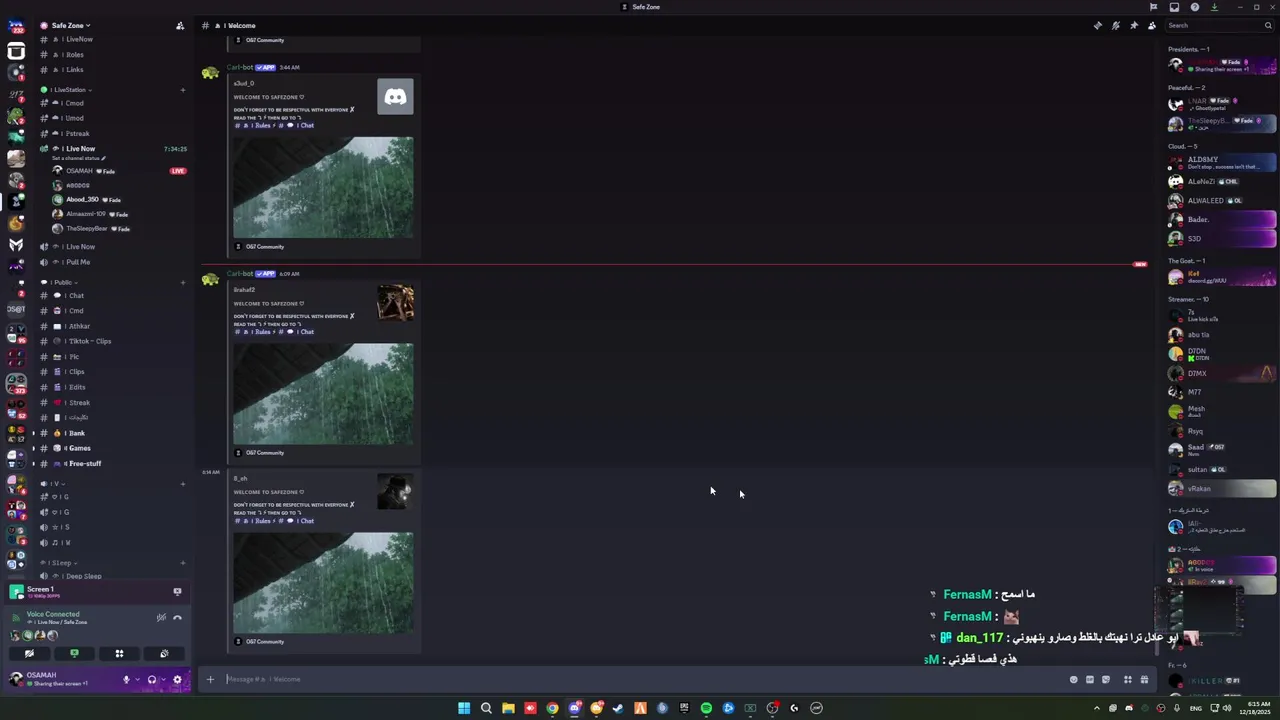1280x720 pixels.
Task: Open the microphone input options arrow
Action: tap(137, 680)
